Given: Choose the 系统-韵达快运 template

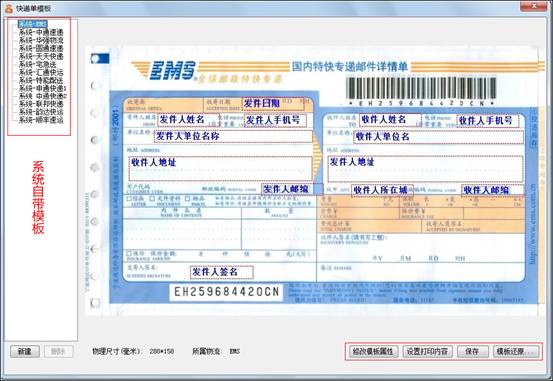Looking at the screenshot, I should point(41,112).
